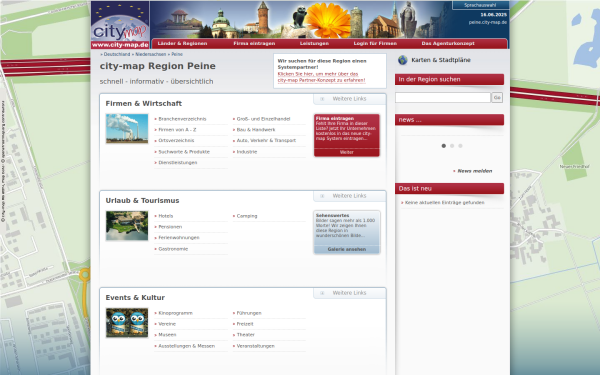Viewport: 600px width, 375px height.
Task: Select the first news carousel dot
Action: click(443, 146)
